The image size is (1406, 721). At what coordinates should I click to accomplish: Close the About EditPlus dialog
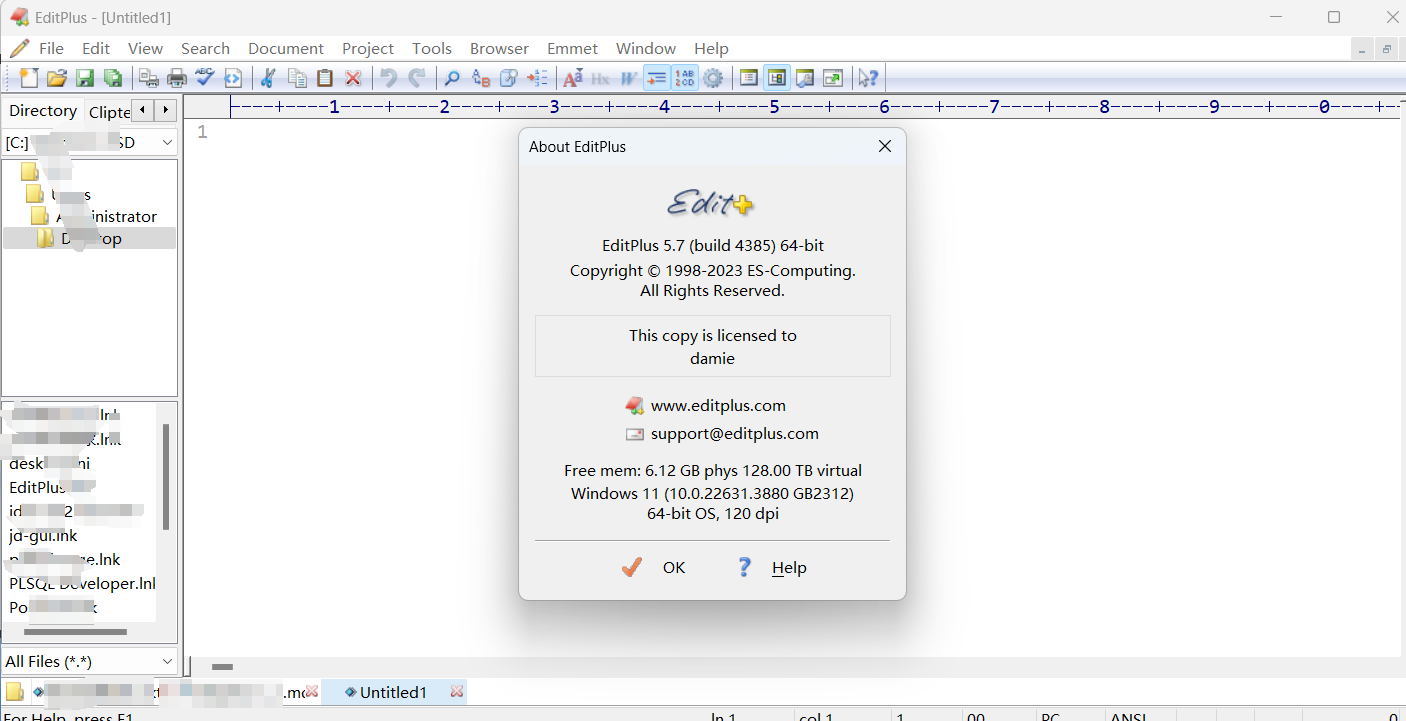[884, 146]
